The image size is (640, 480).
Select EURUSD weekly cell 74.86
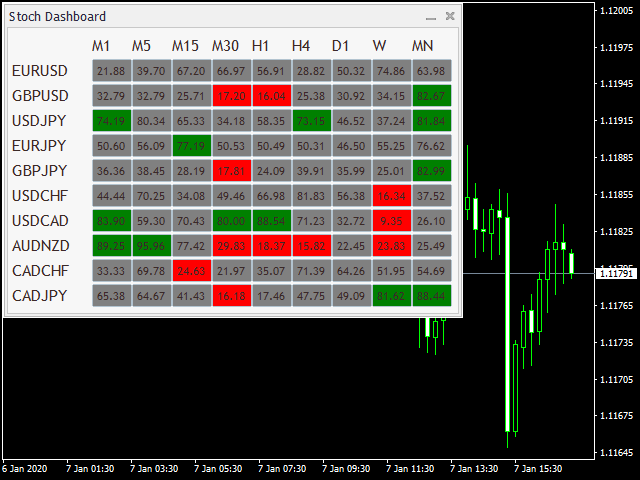tap(391, 71)
